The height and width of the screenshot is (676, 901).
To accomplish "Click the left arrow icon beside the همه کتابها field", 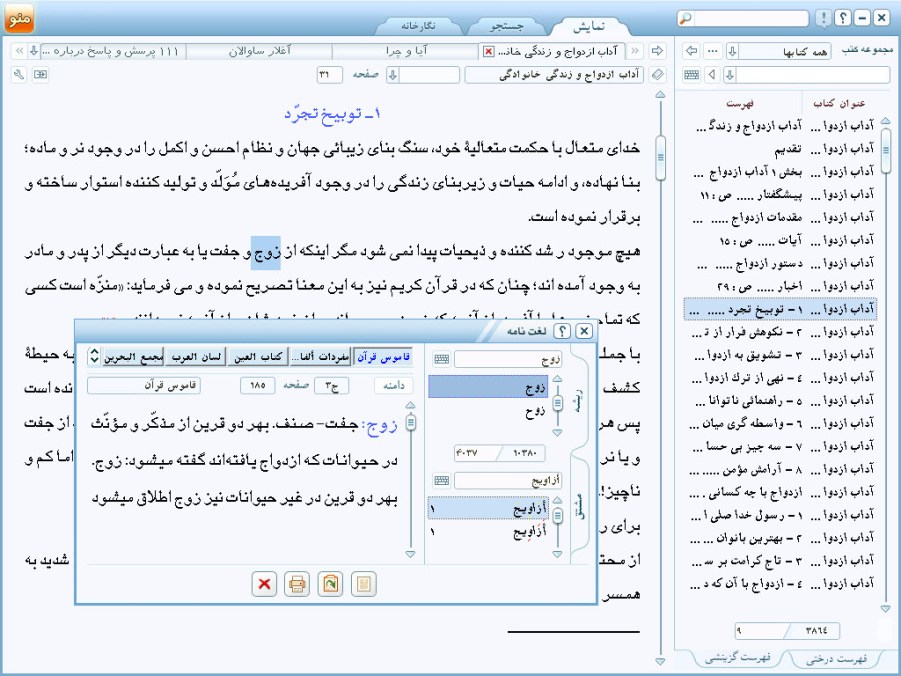I will click(x=692, y=51).
